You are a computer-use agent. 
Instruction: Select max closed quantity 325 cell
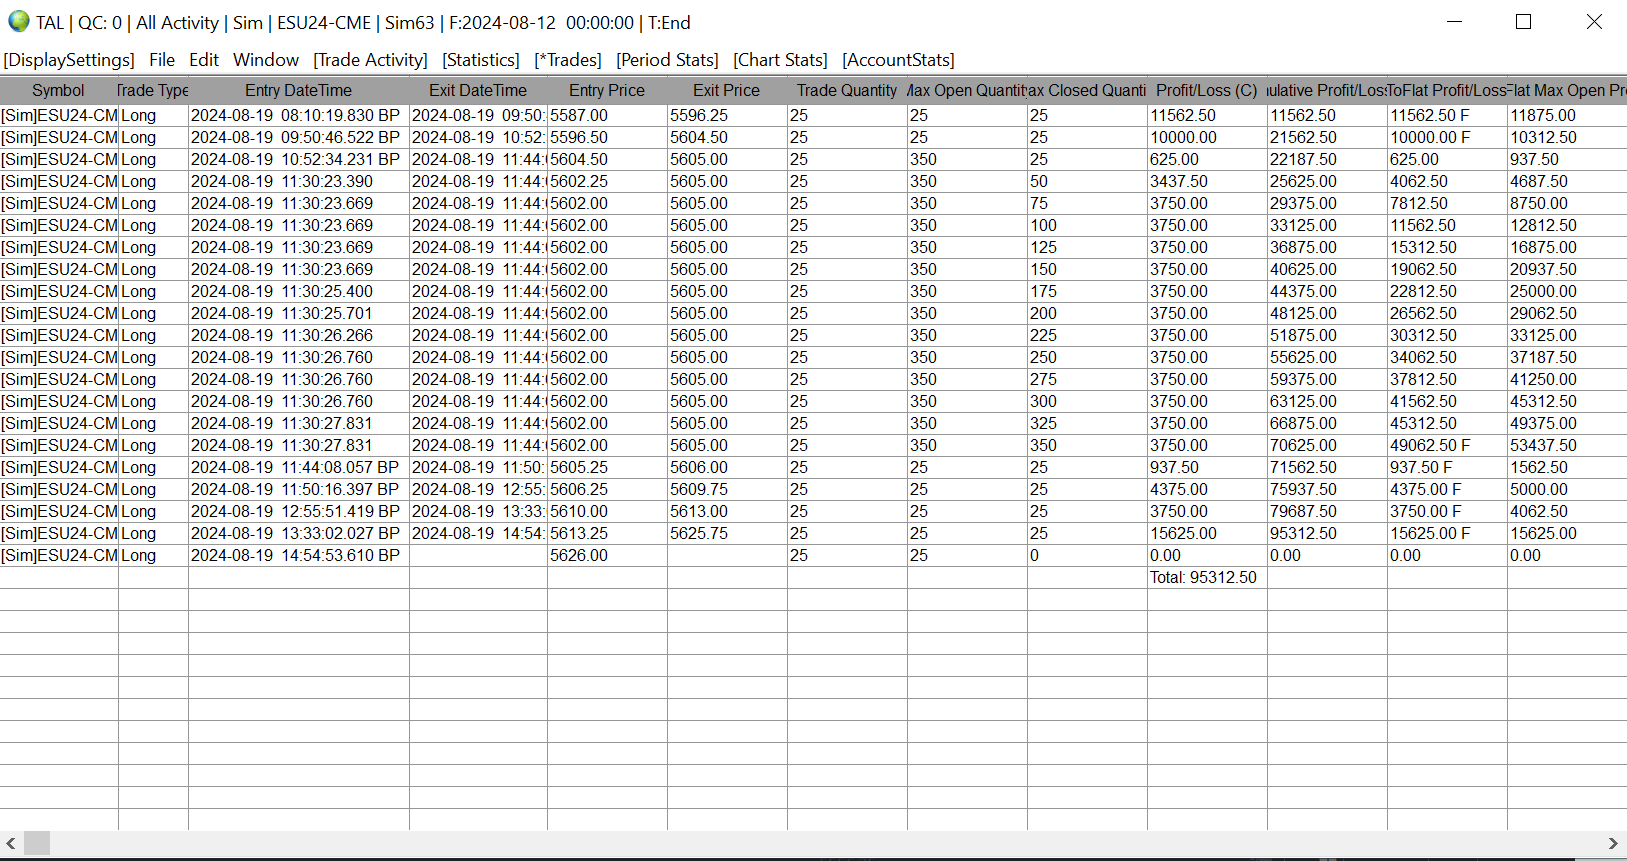click(x=1087, y=423)
